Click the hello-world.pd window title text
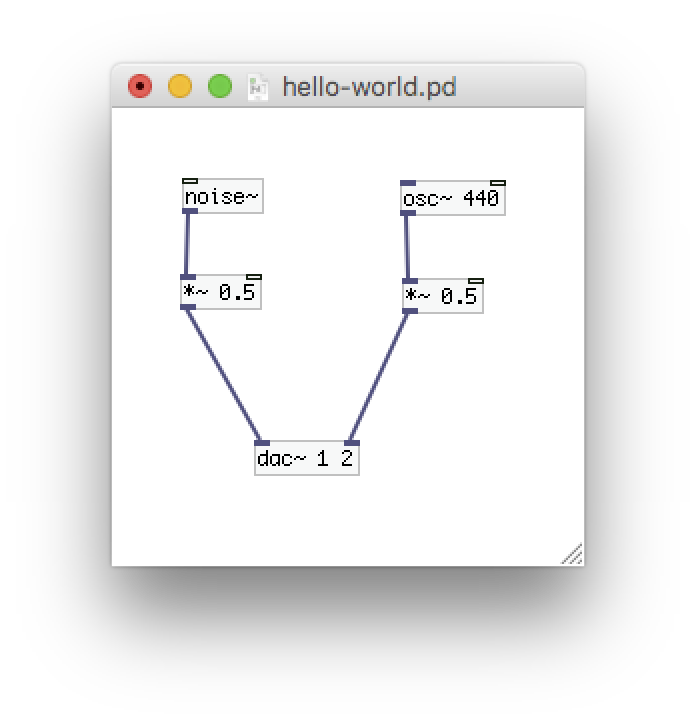Screen dimensions: 696x726 pos(369,87)
